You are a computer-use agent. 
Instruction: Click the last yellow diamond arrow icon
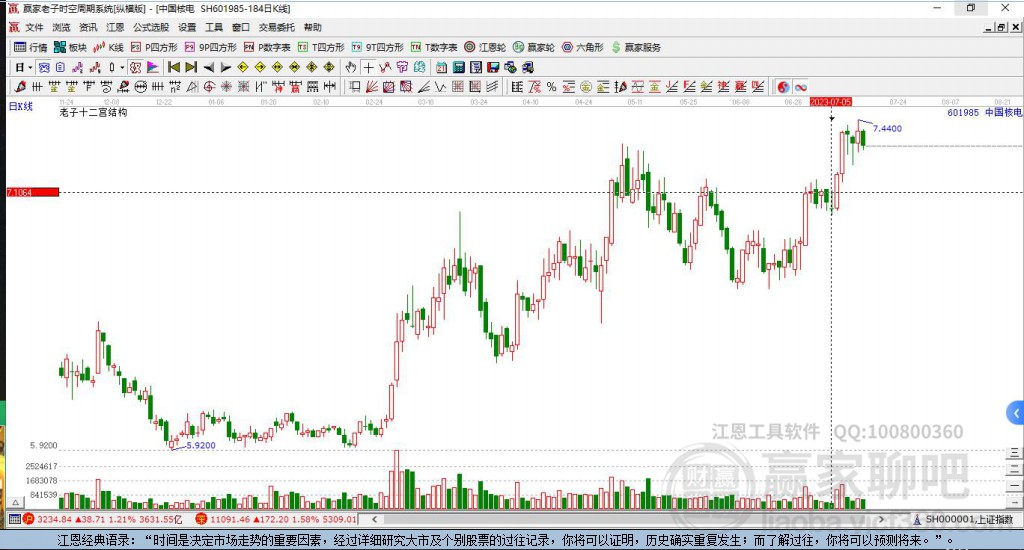tap(329, 67)
